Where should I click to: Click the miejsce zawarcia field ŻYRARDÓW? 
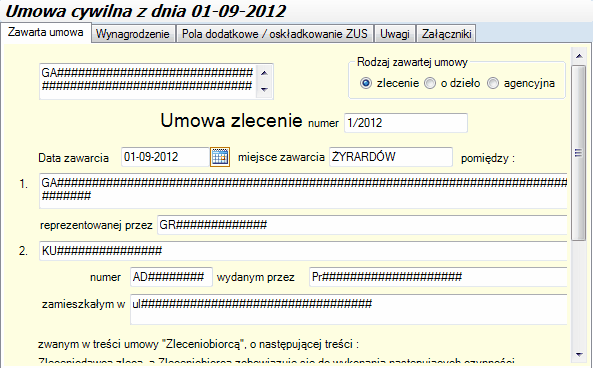391,157
